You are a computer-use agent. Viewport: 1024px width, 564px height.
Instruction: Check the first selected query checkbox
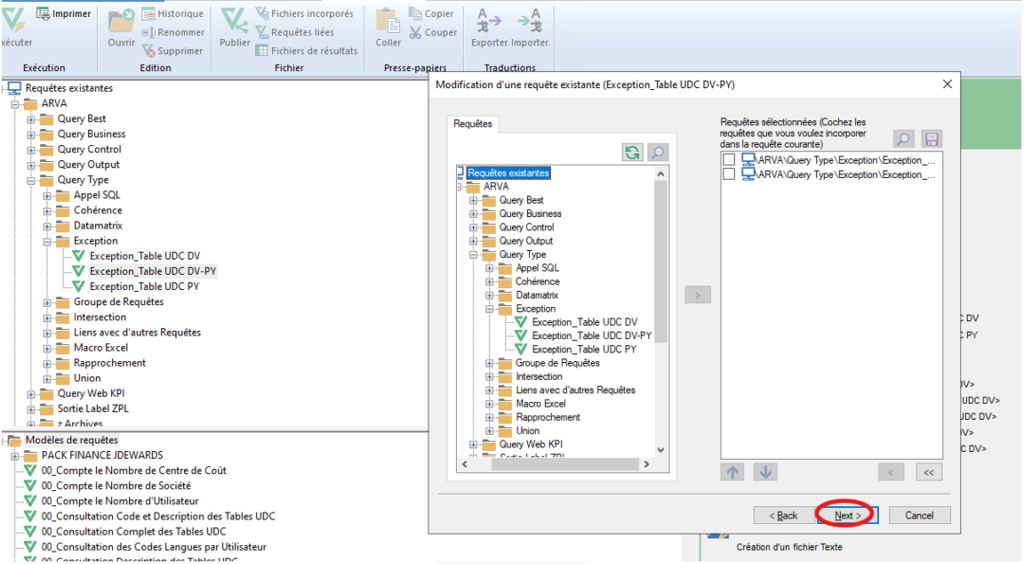tap(729, 160)
